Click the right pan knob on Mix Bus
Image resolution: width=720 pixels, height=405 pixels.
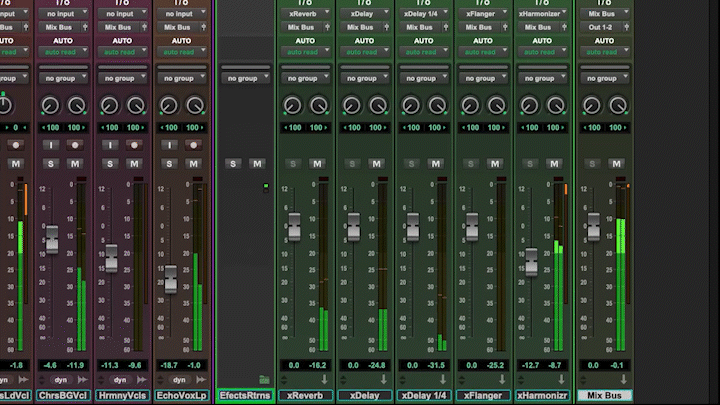click(x=618, y=105)
